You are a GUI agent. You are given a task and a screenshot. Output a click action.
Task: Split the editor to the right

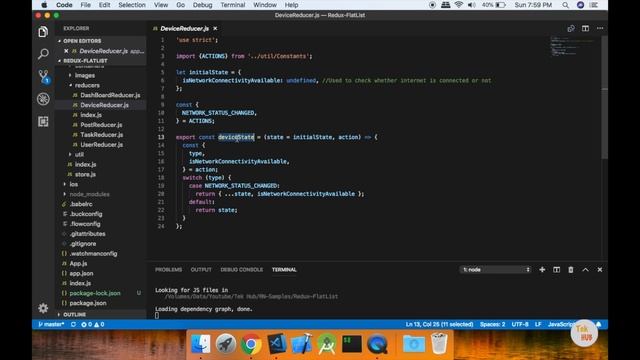(585, 28)
